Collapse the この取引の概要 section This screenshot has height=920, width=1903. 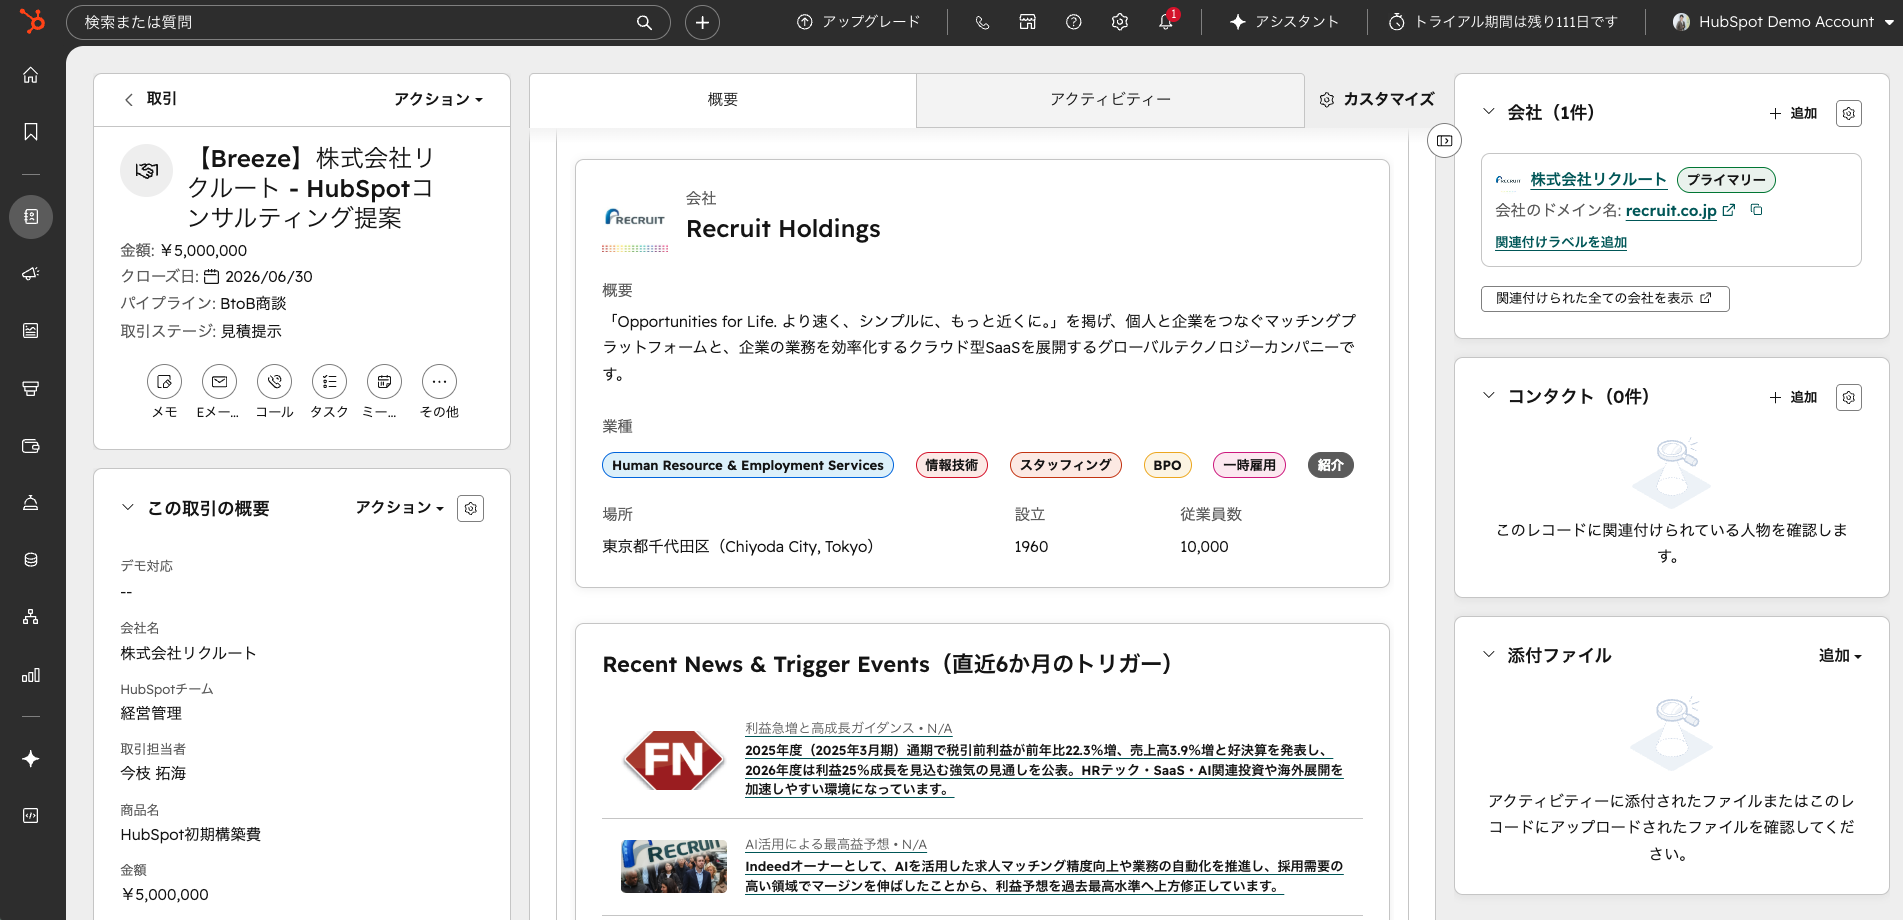[x=127, y=508]
